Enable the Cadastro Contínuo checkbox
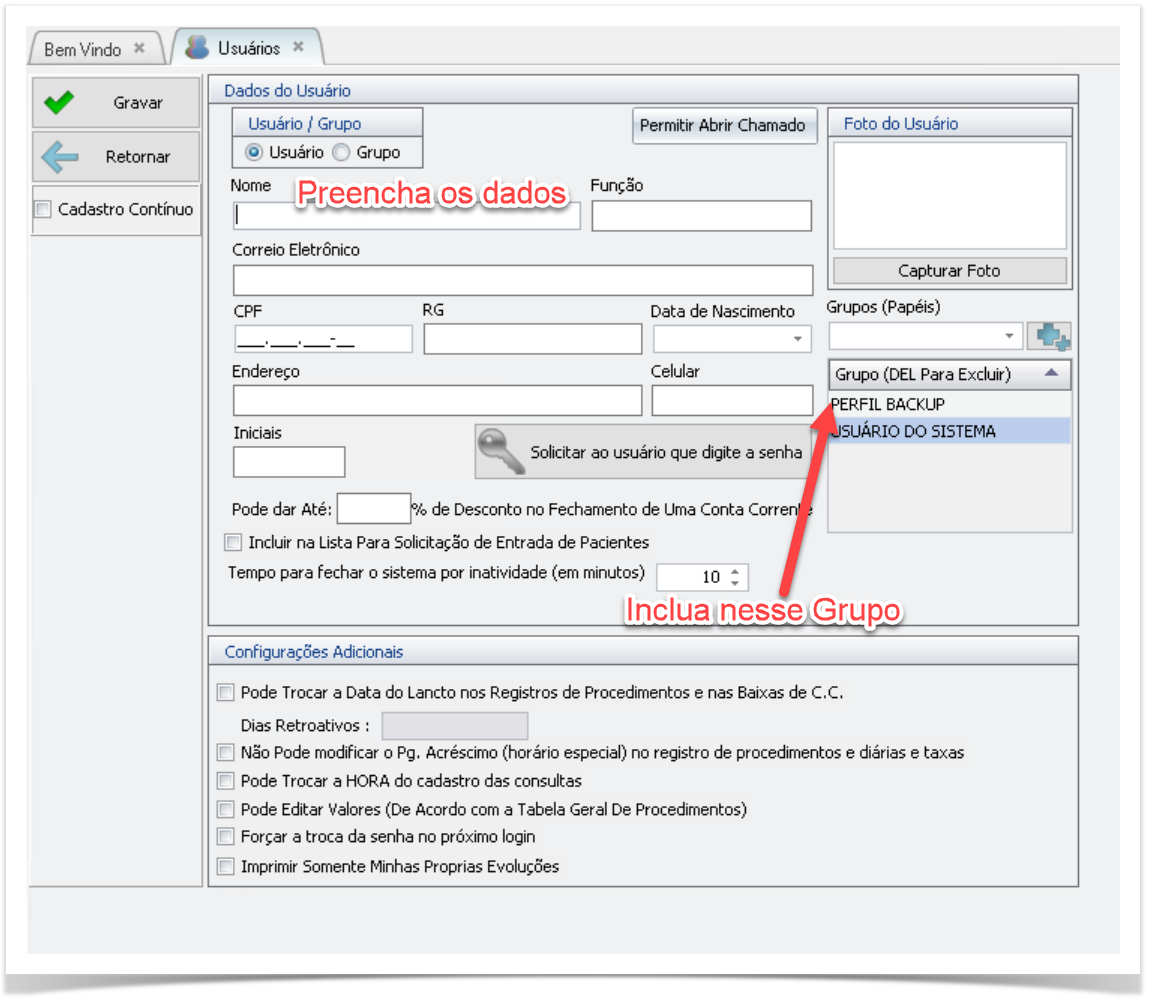The image size is (1154, 1003). (43, 210)
